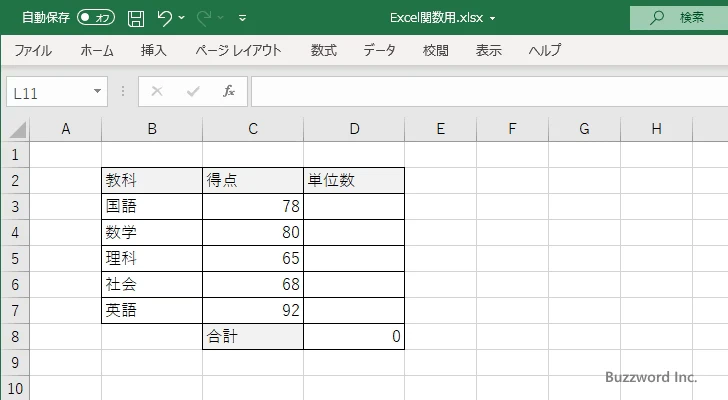Image resolution: width=728 pixels, height=400 pixels.
Task: Open the Undo history dropdown arrow
Action: 182,18
